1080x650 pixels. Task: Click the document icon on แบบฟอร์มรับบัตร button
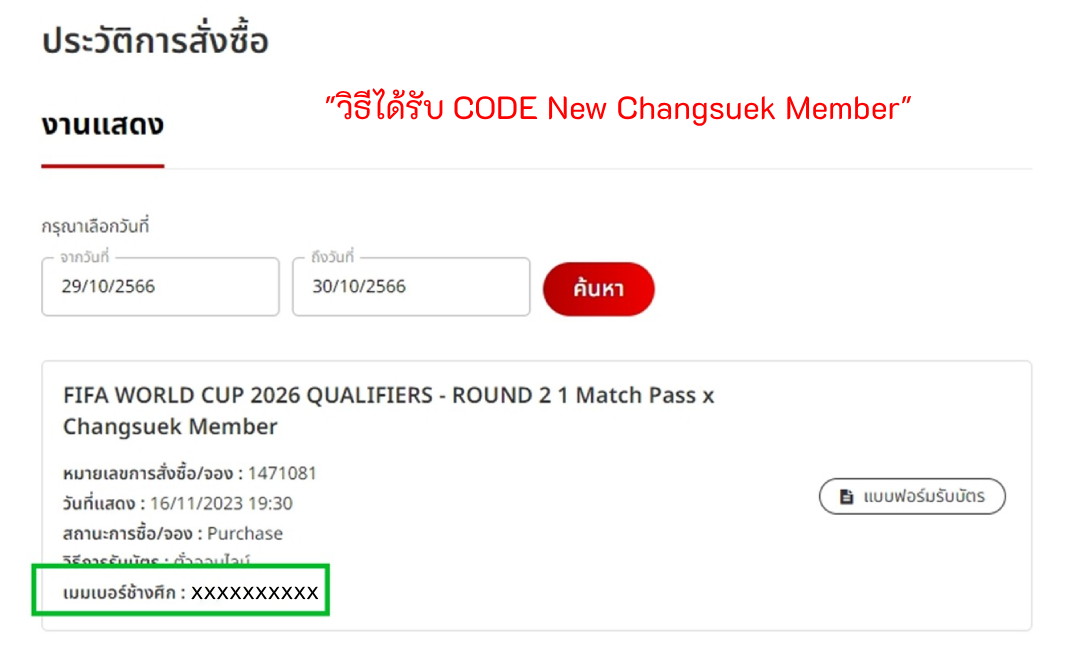[x=845, y=496]
